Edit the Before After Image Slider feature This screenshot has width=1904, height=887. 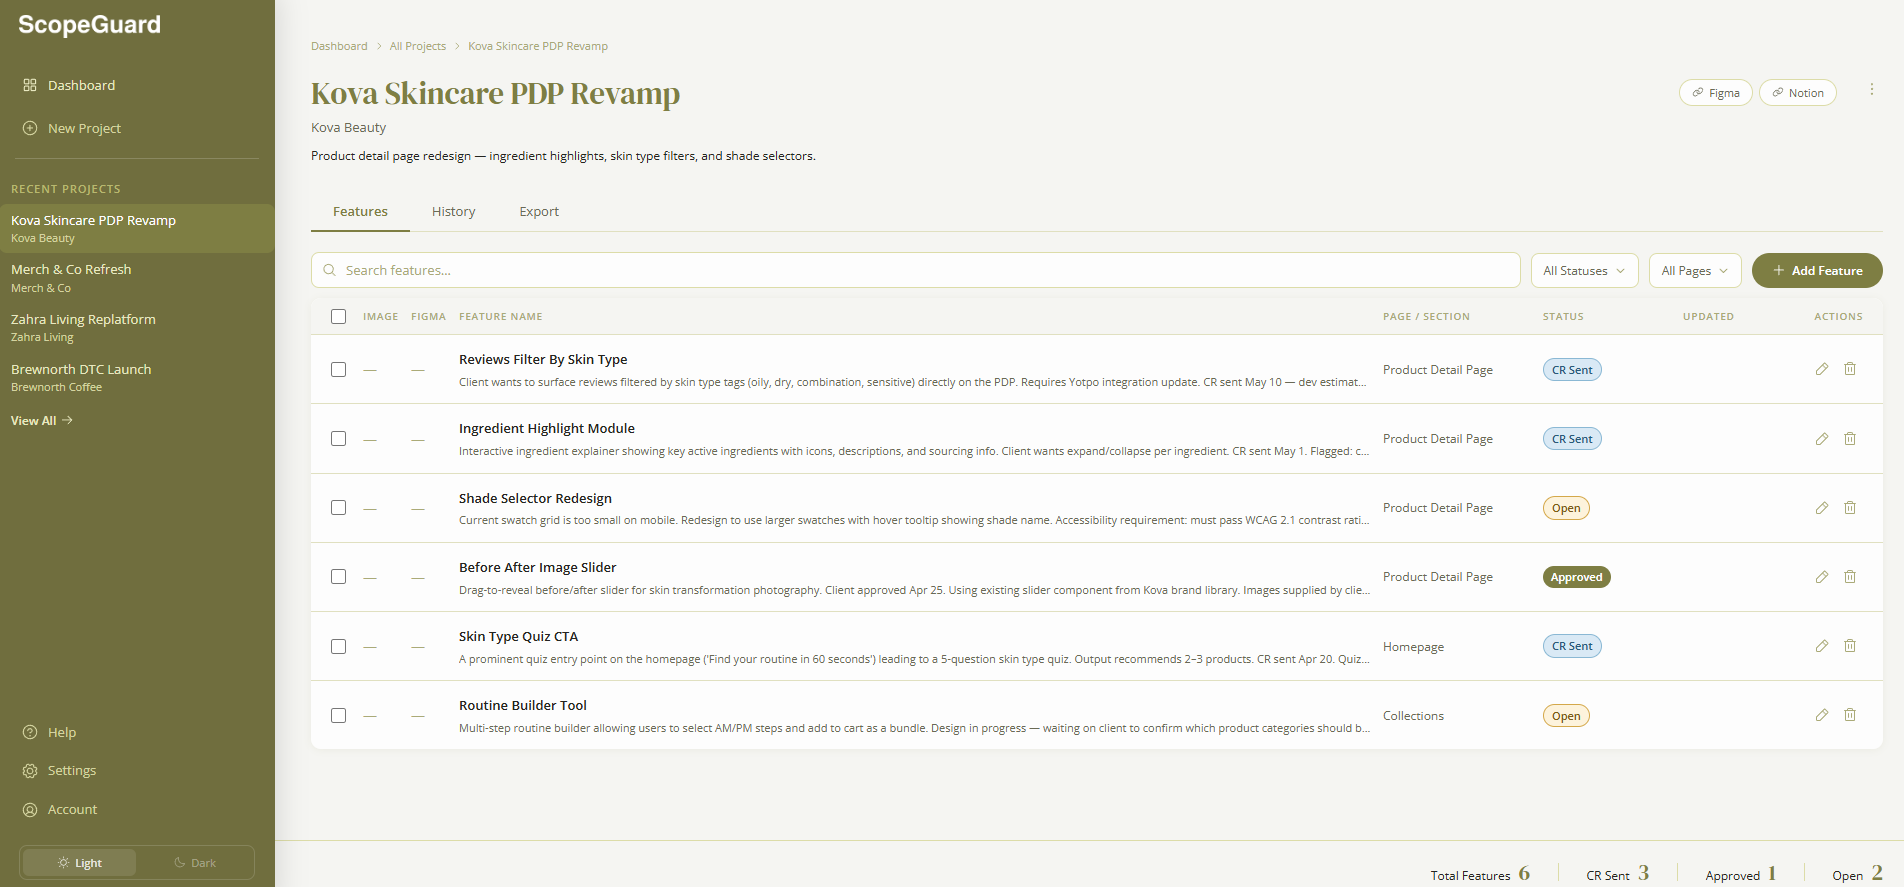click(x=1822, y=577)
